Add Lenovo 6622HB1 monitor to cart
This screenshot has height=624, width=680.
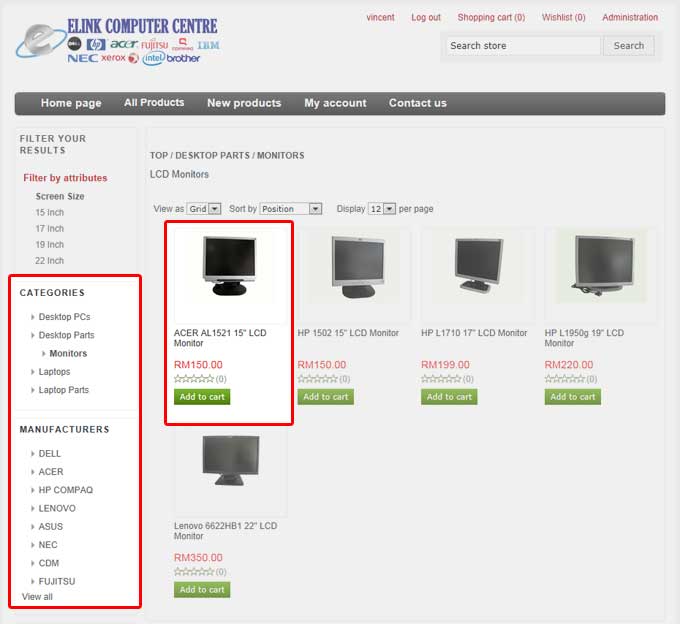pos(202,590)
